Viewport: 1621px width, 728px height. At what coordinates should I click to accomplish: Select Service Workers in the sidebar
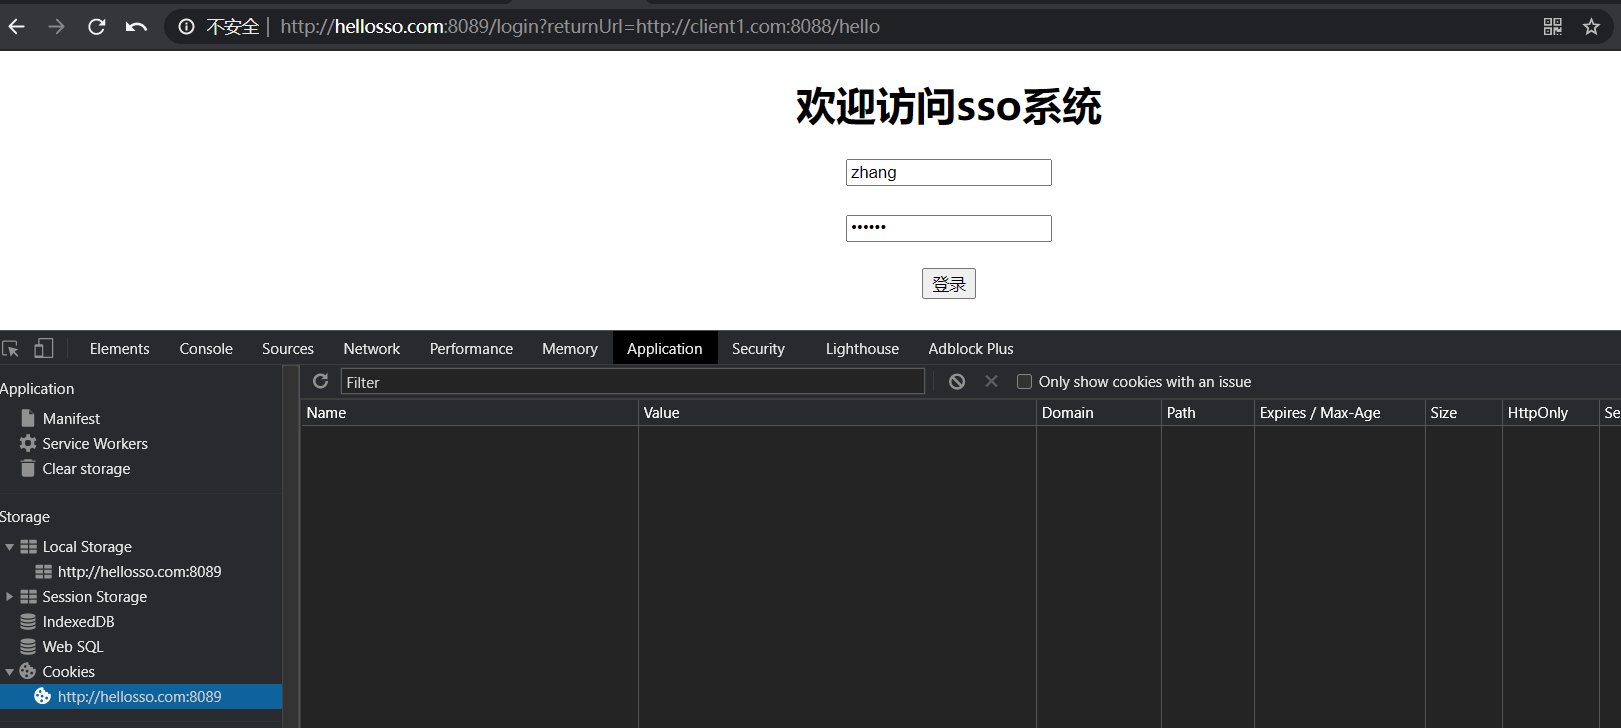point(95,443)
